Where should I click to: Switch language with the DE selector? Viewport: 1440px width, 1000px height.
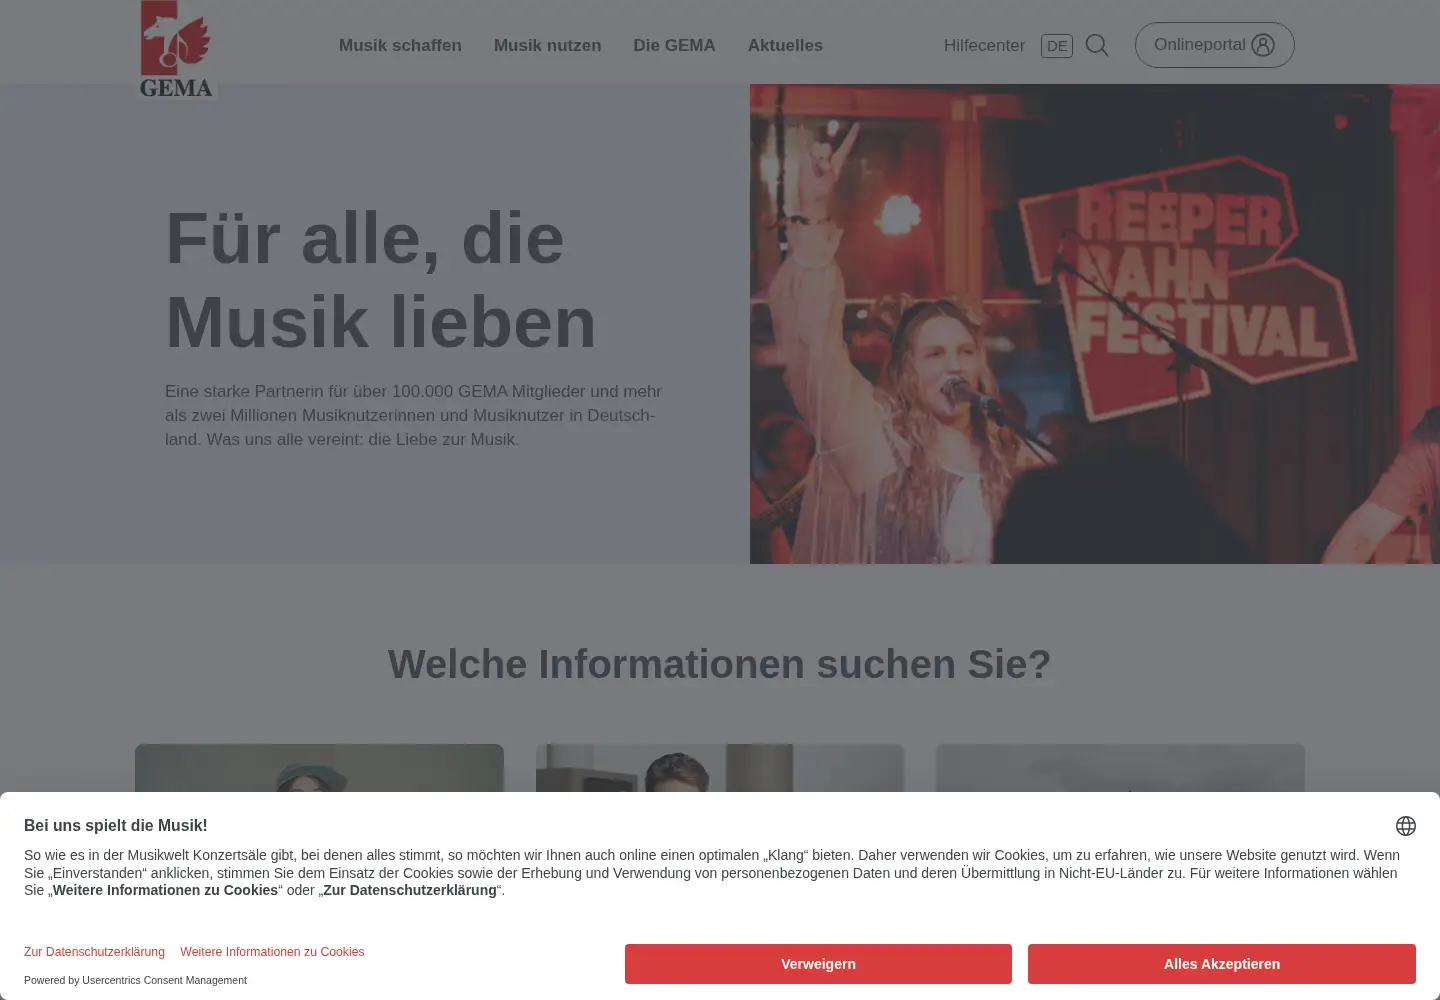tap(1057, 46)
